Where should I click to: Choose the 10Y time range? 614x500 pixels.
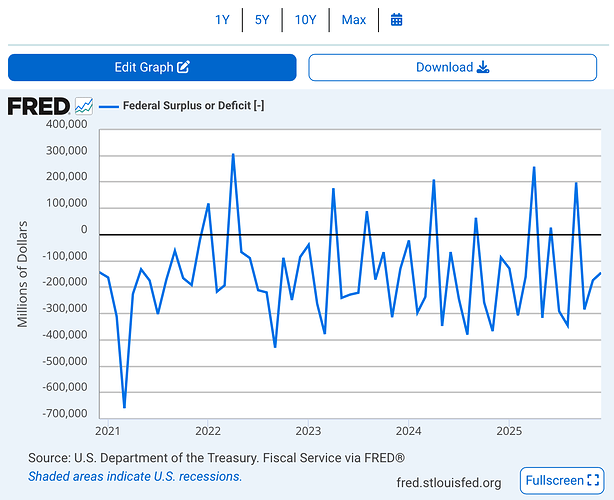pos(305,20)
